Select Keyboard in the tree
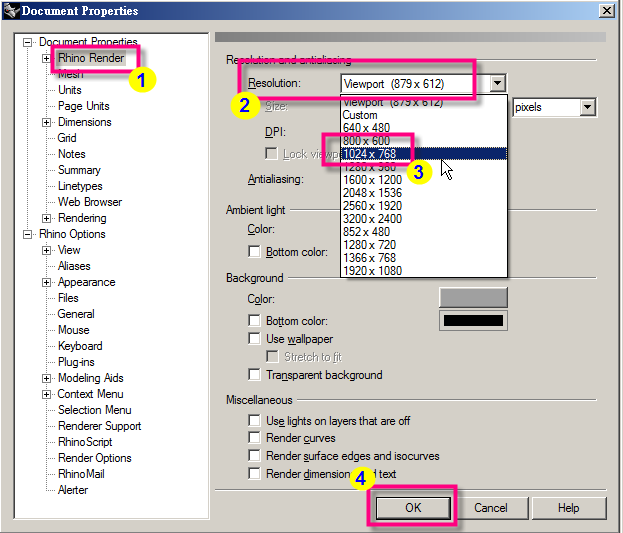This screenshot has width=623, height=533. click(80, 346)
